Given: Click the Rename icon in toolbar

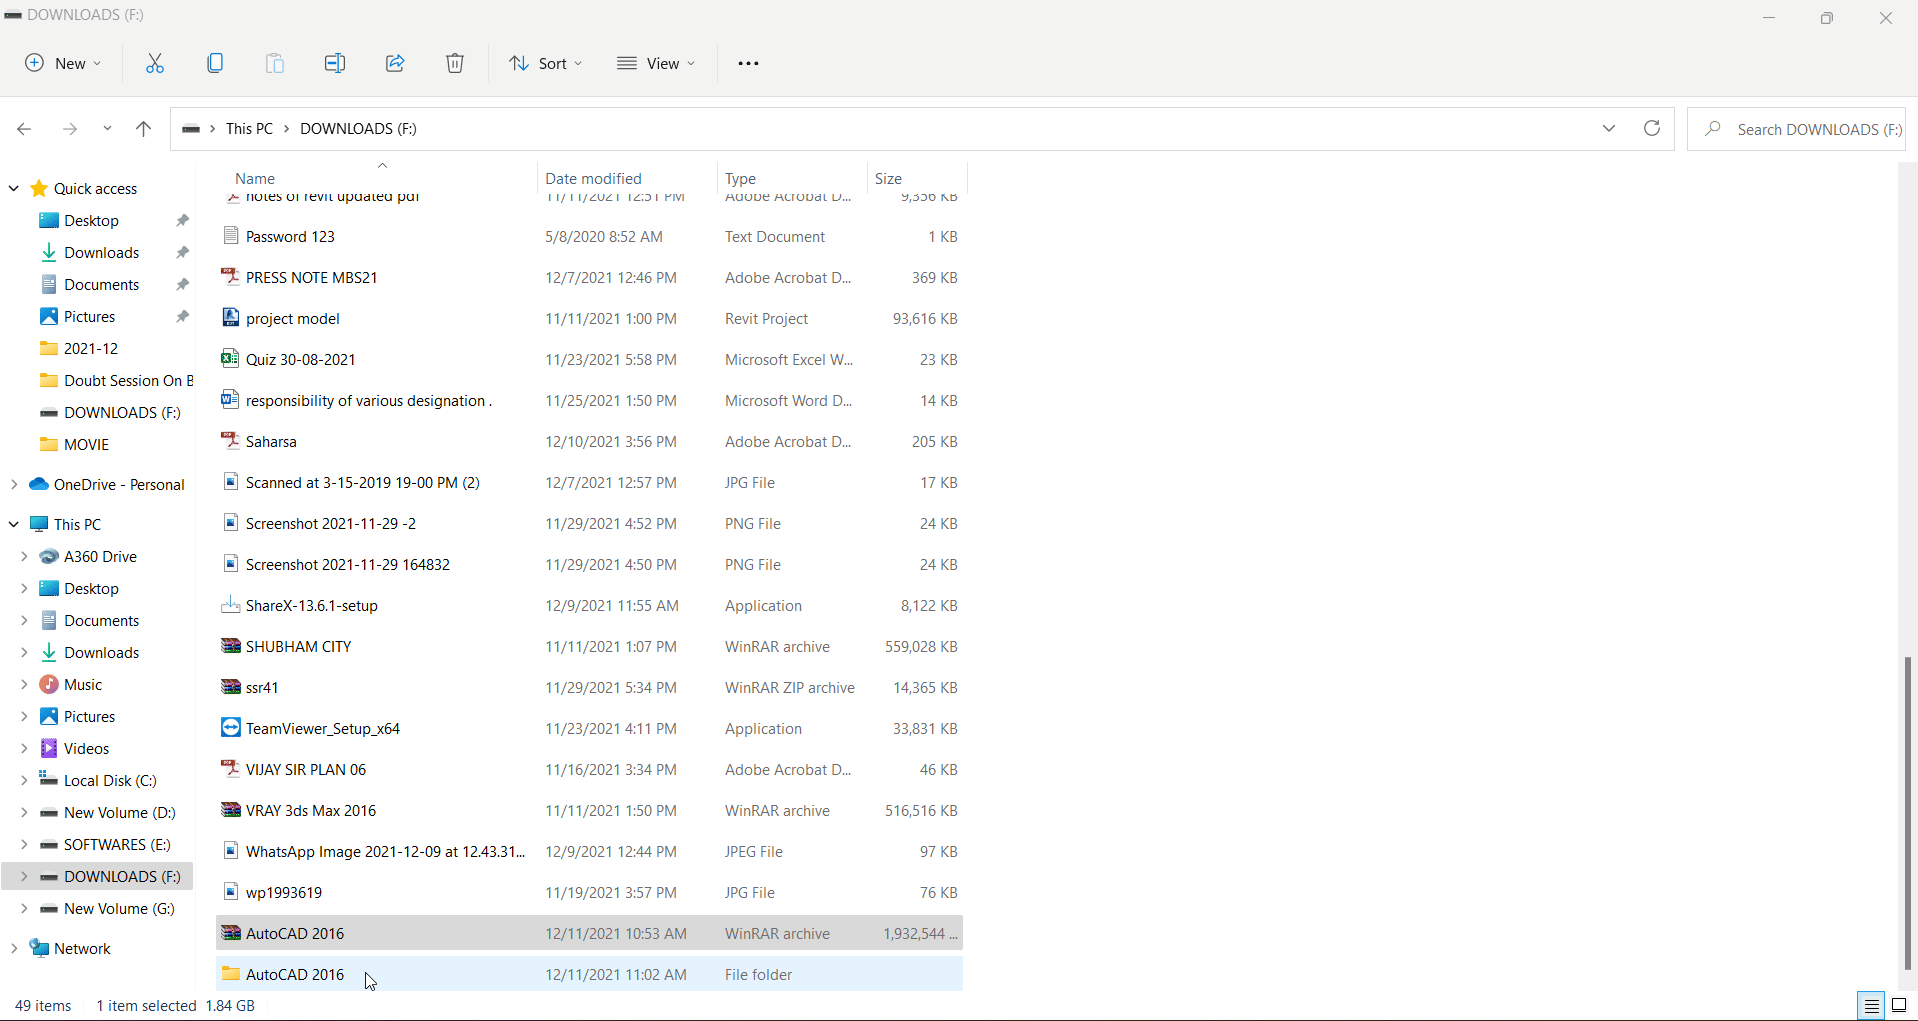Looking at the screenshot, I should pyautogui.click(x=335, y=63).
